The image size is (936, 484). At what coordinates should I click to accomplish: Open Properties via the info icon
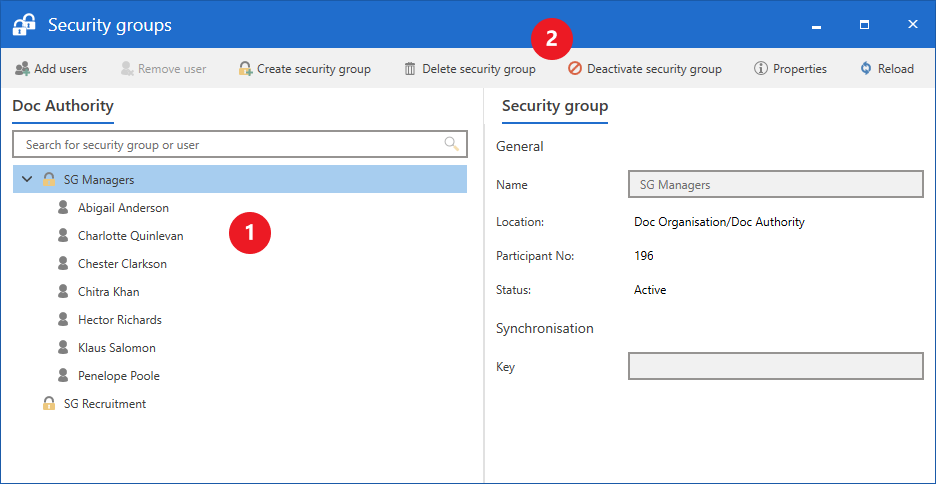(x=761, y=69)
